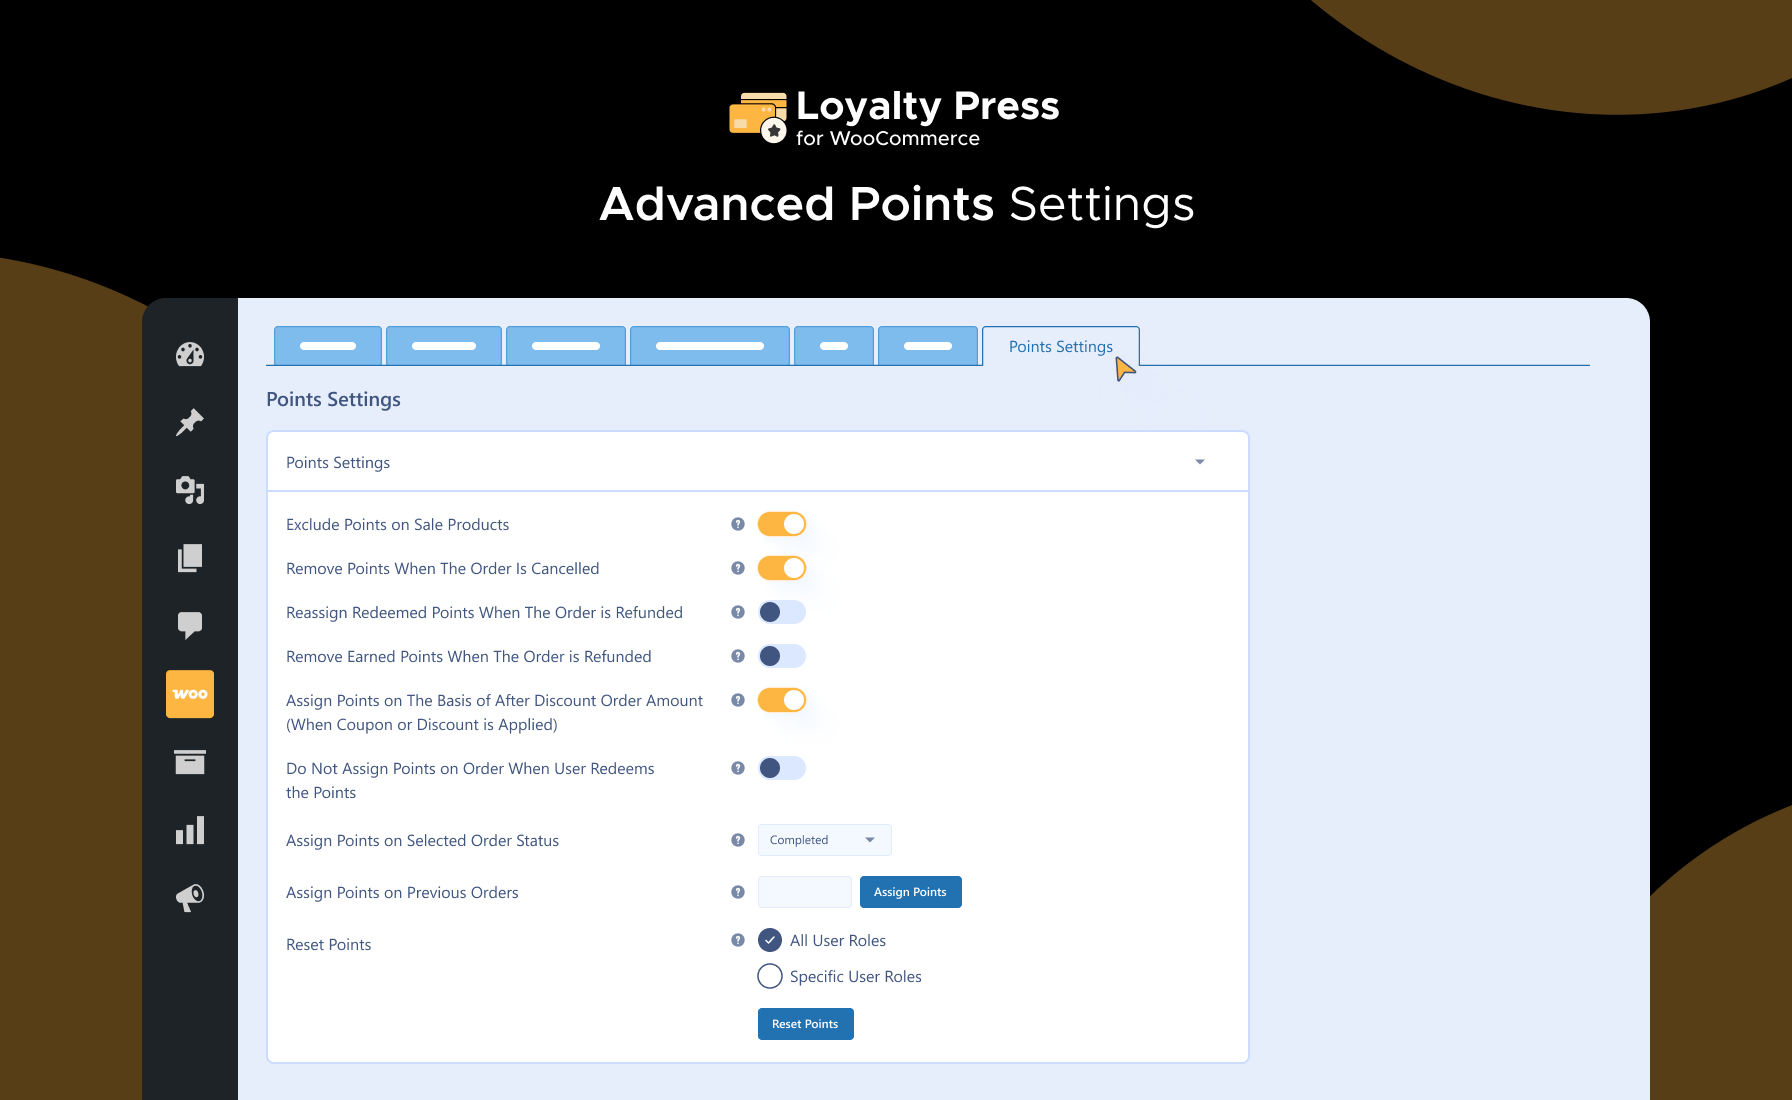The image size is (1792, 1100).
Task: Open the third blue tab in the tab bar
Action: tap(566, 346)
